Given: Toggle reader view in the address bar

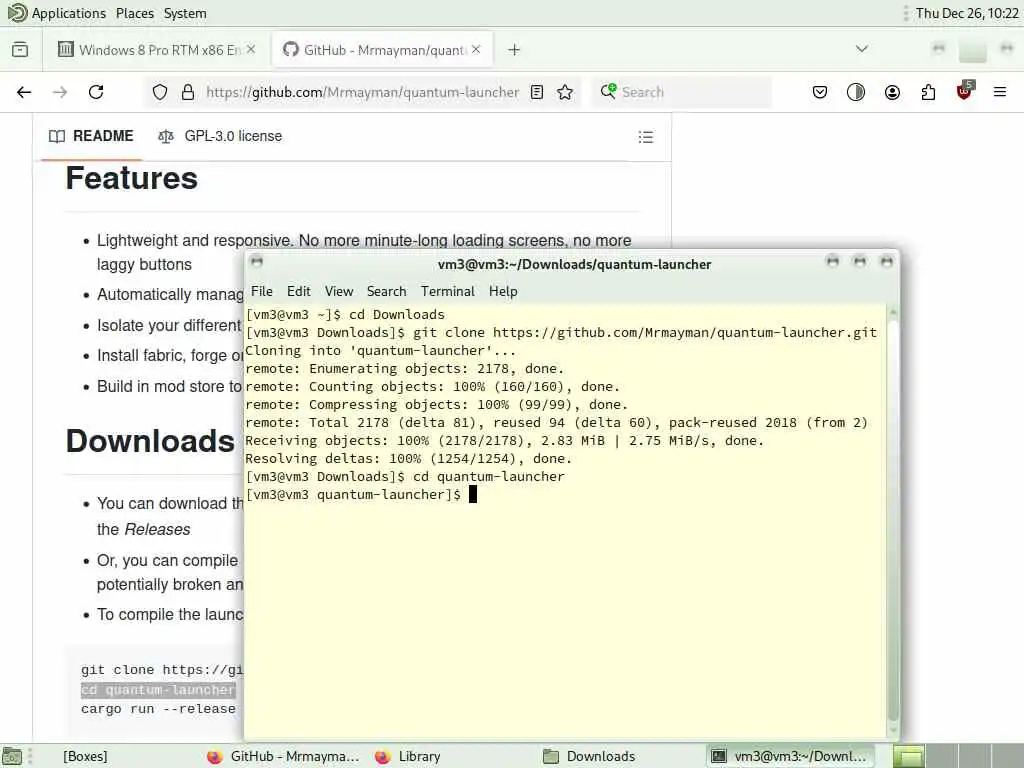Looking at the screenshot, I should (537, 92).
